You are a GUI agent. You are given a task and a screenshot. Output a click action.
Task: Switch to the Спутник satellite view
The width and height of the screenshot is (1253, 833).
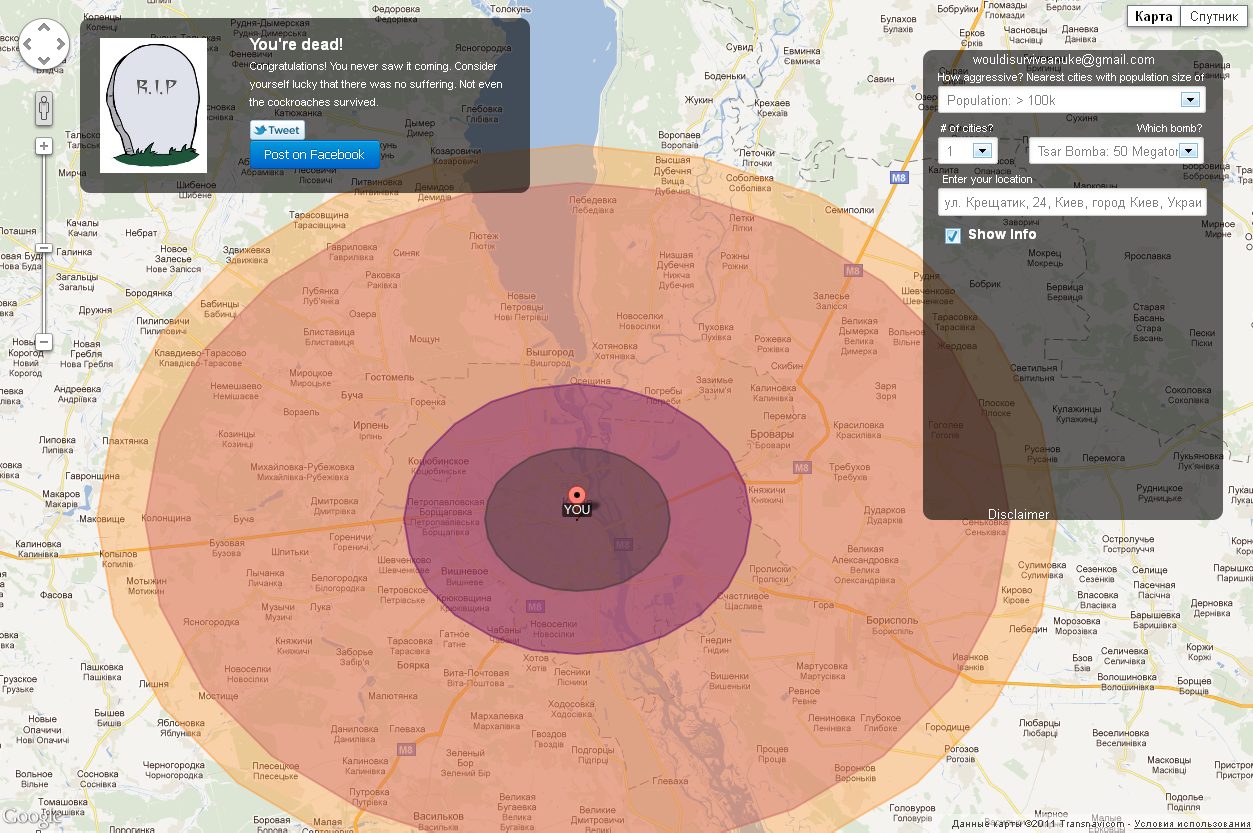pos(1214,17)
